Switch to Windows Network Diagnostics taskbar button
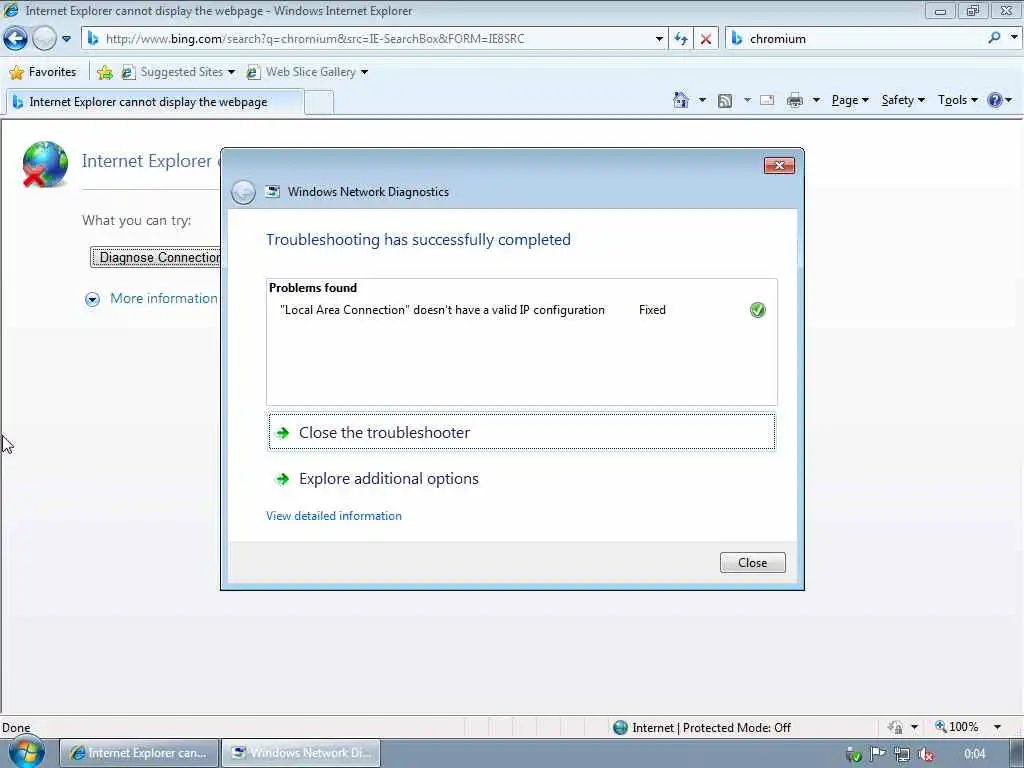The width and height of the screenshot is (1024, 768). [x=301, y=753]
